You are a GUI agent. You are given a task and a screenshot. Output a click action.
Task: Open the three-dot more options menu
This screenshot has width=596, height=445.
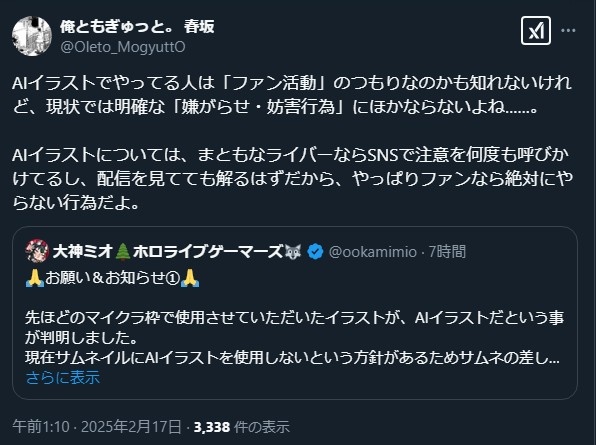click(568, 30)
